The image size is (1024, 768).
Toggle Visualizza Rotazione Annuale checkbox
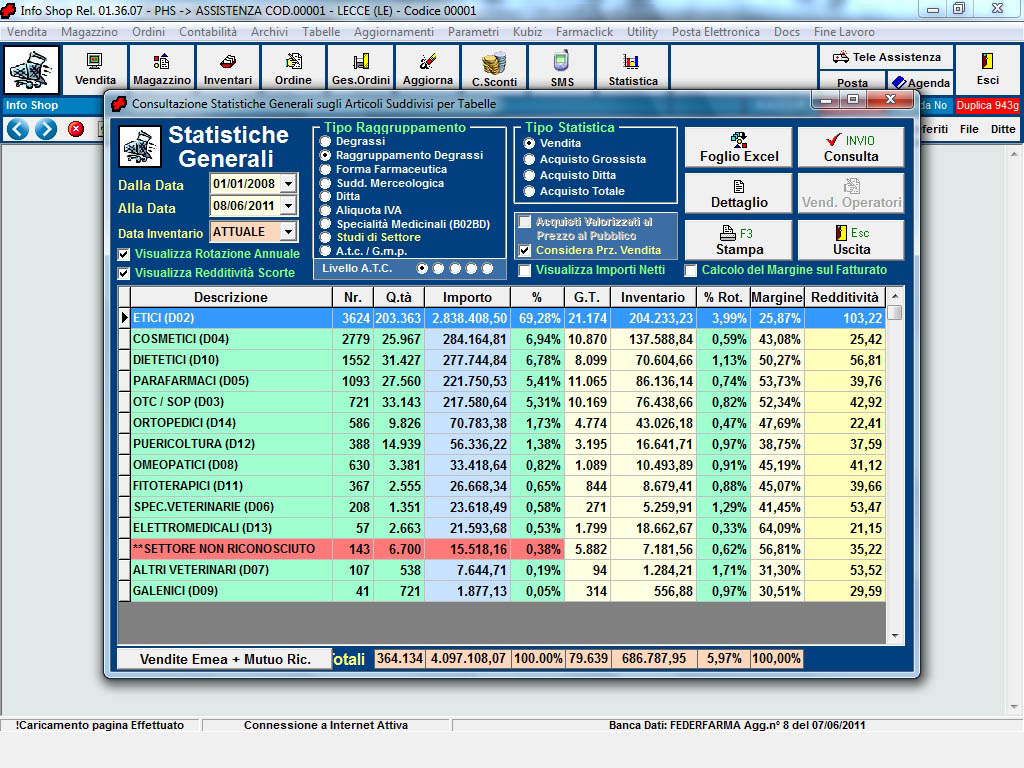[124, 254]
